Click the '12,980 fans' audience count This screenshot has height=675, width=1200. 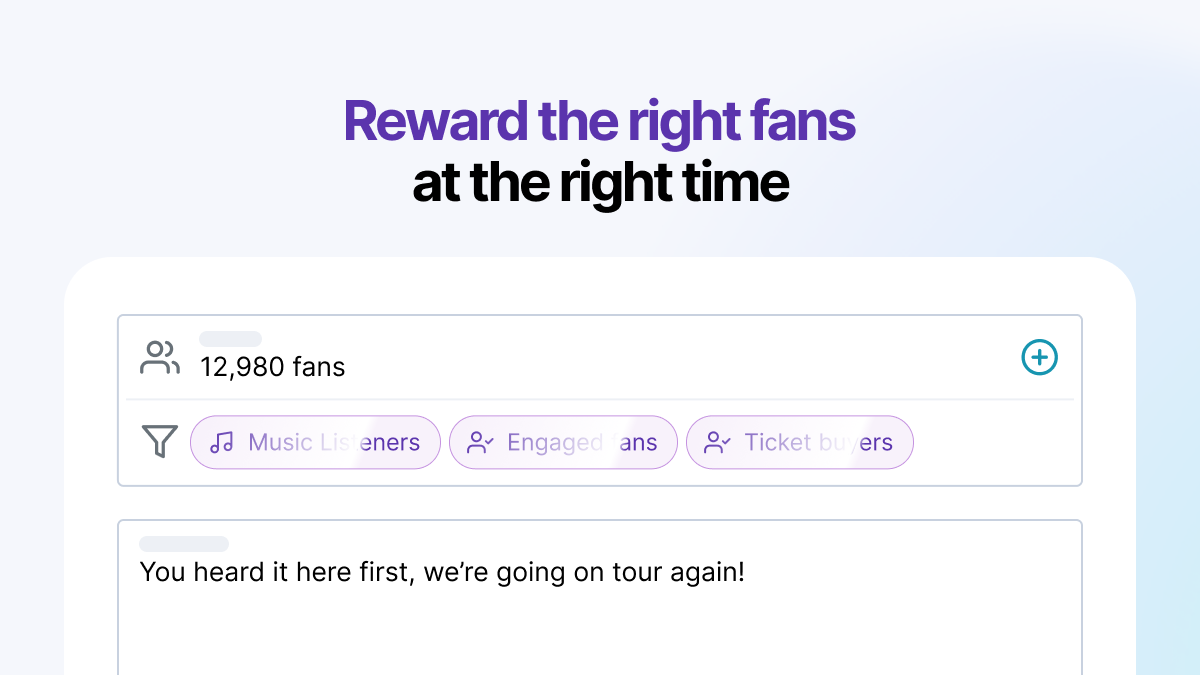pyautogui.click(x=273, y=367)
